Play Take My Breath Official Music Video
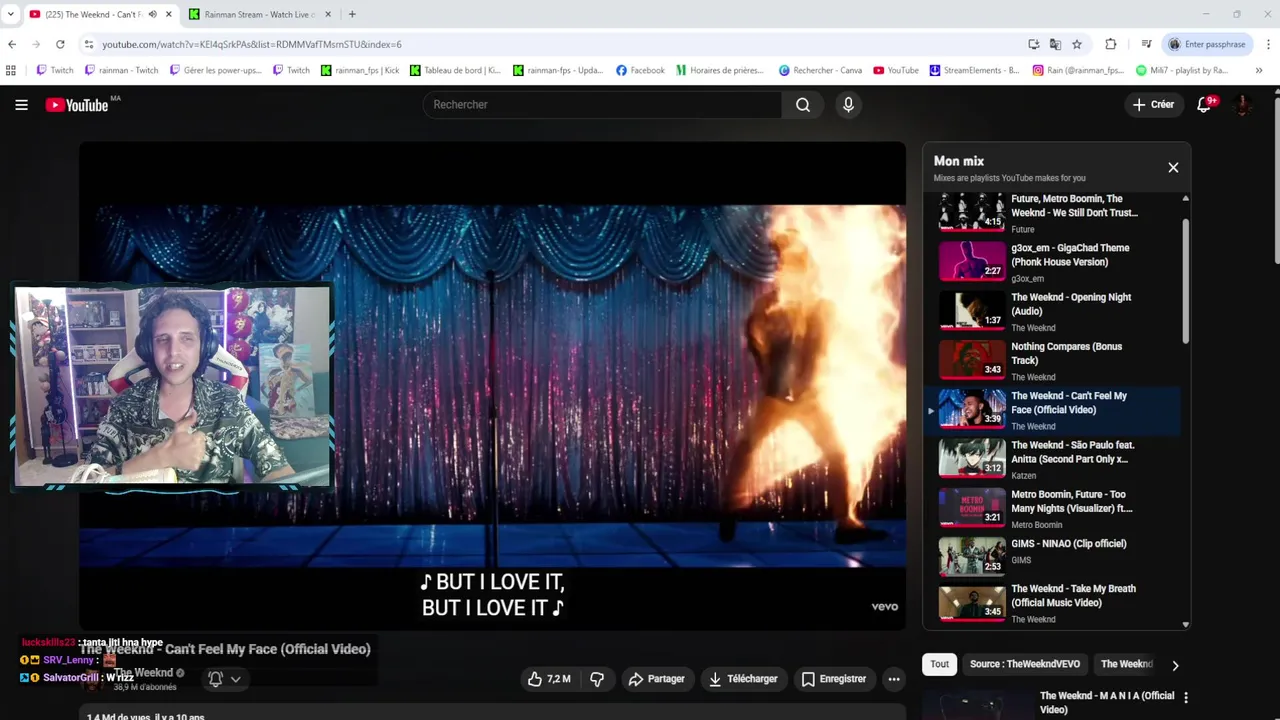 (x=1054, y=604)
